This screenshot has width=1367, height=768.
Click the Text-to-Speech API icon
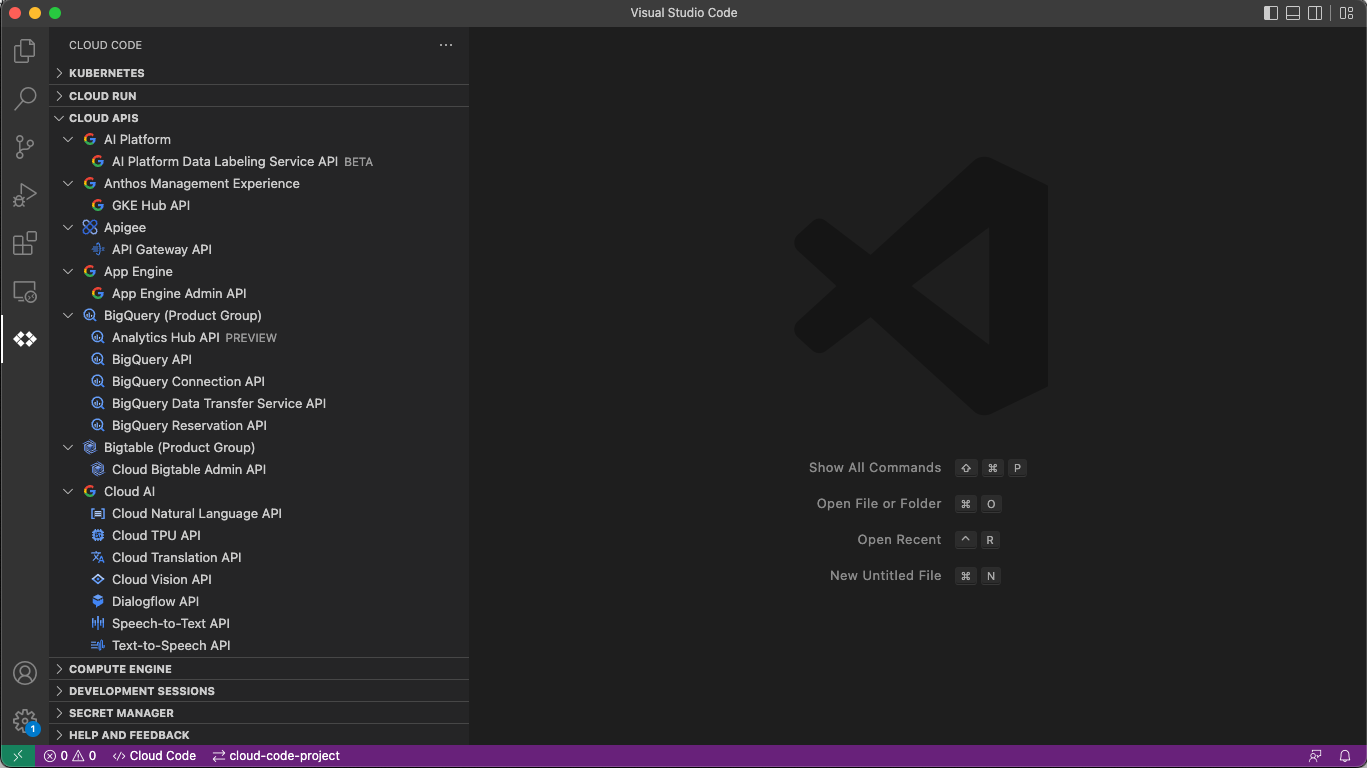point(98,645)
